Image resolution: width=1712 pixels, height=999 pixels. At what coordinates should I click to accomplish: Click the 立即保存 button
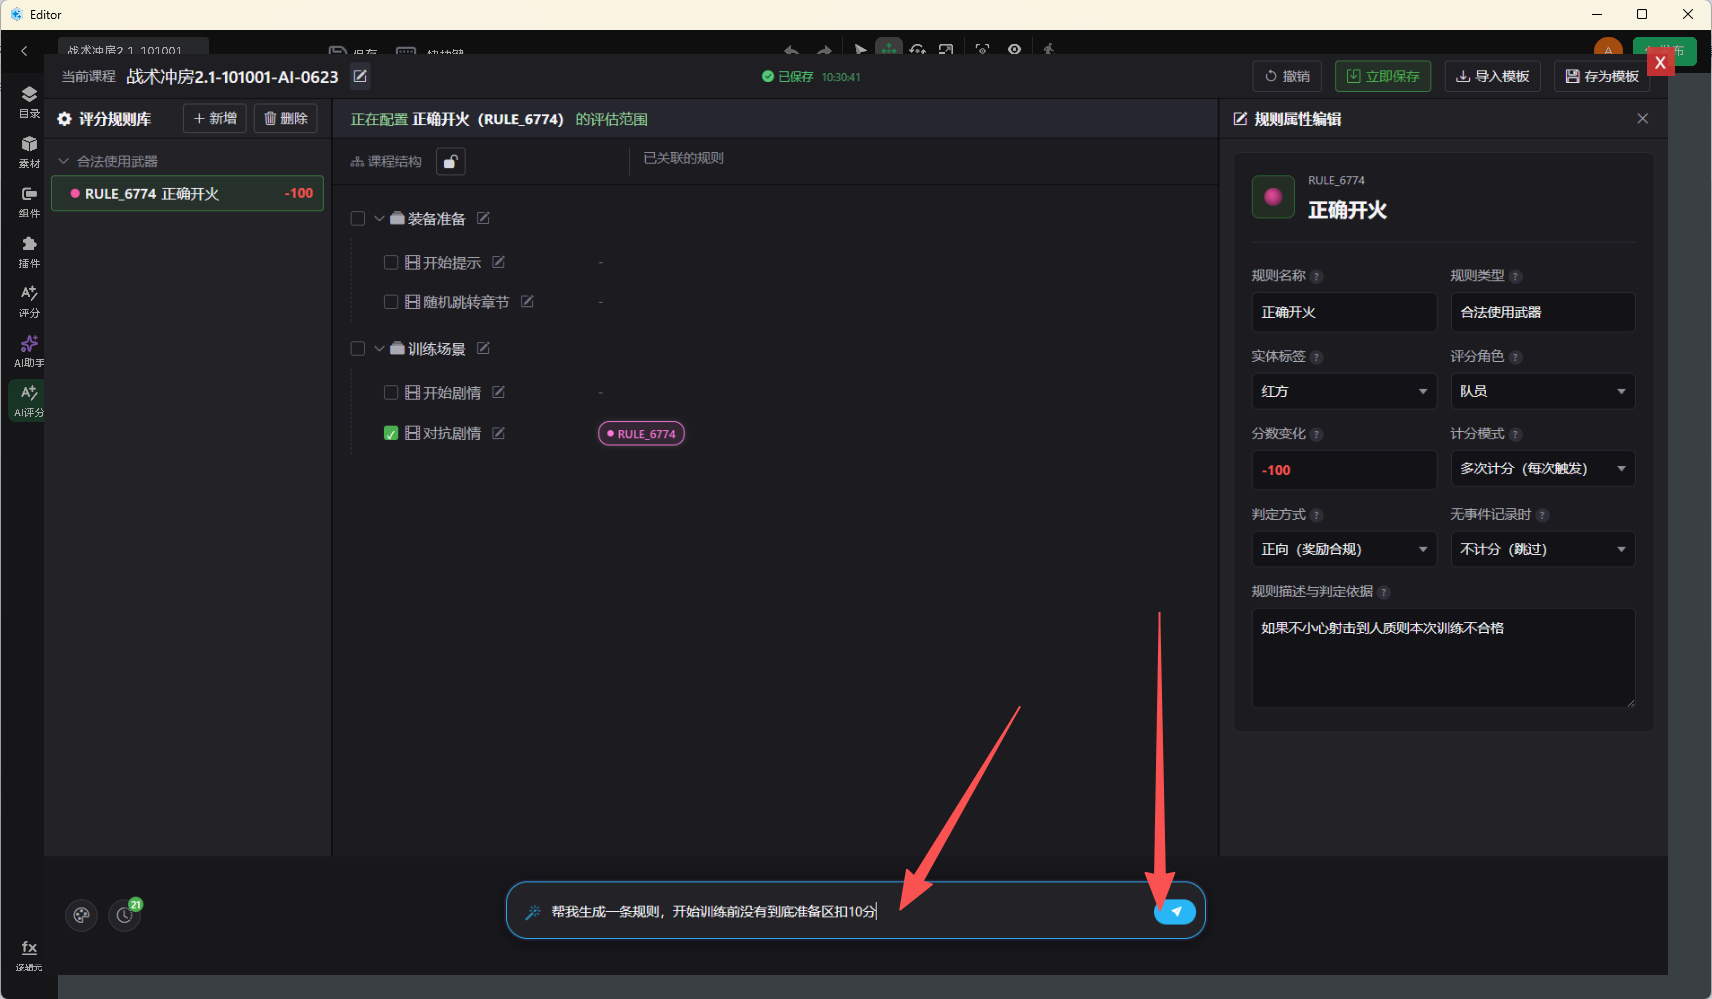tap(1383, 76)
